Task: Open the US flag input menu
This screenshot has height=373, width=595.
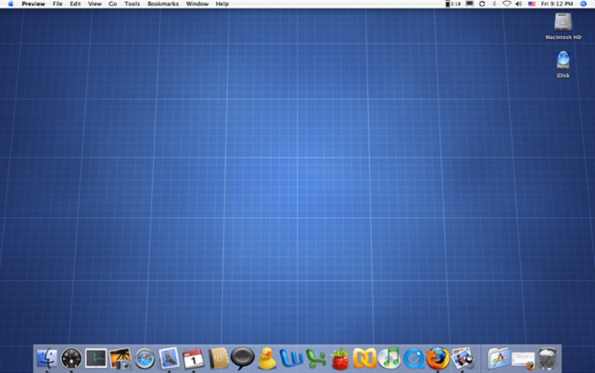Action: coord(532,4)
